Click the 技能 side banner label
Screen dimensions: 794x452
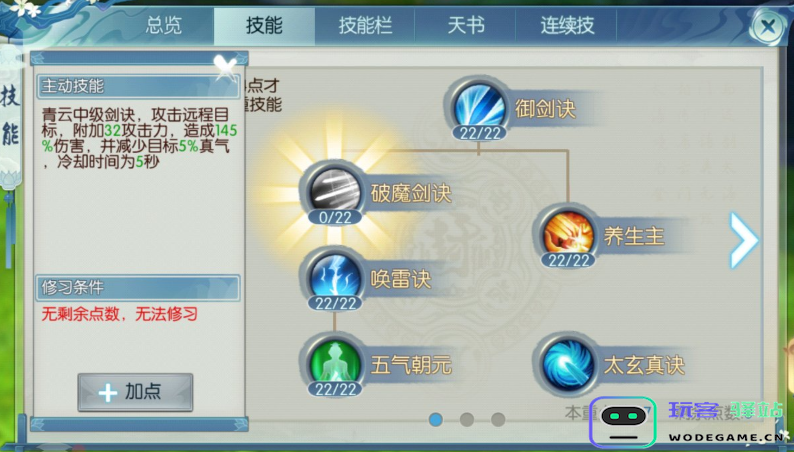(10, 115)
